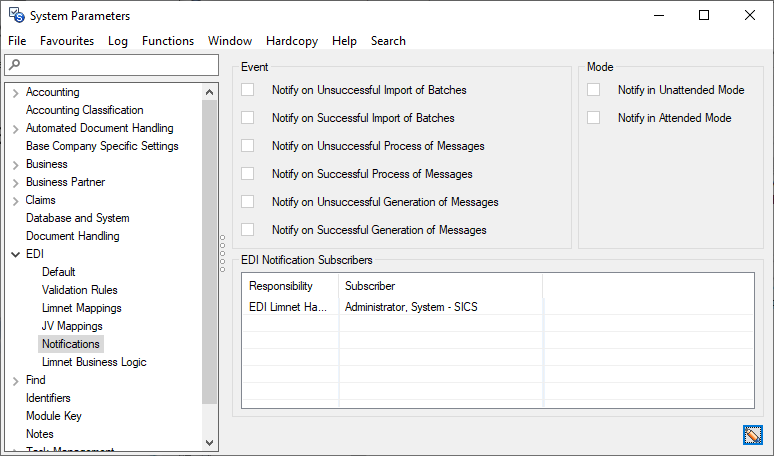The image size is (774, 456).
Task: Open the Functions menu
Action: click(167, 41)
